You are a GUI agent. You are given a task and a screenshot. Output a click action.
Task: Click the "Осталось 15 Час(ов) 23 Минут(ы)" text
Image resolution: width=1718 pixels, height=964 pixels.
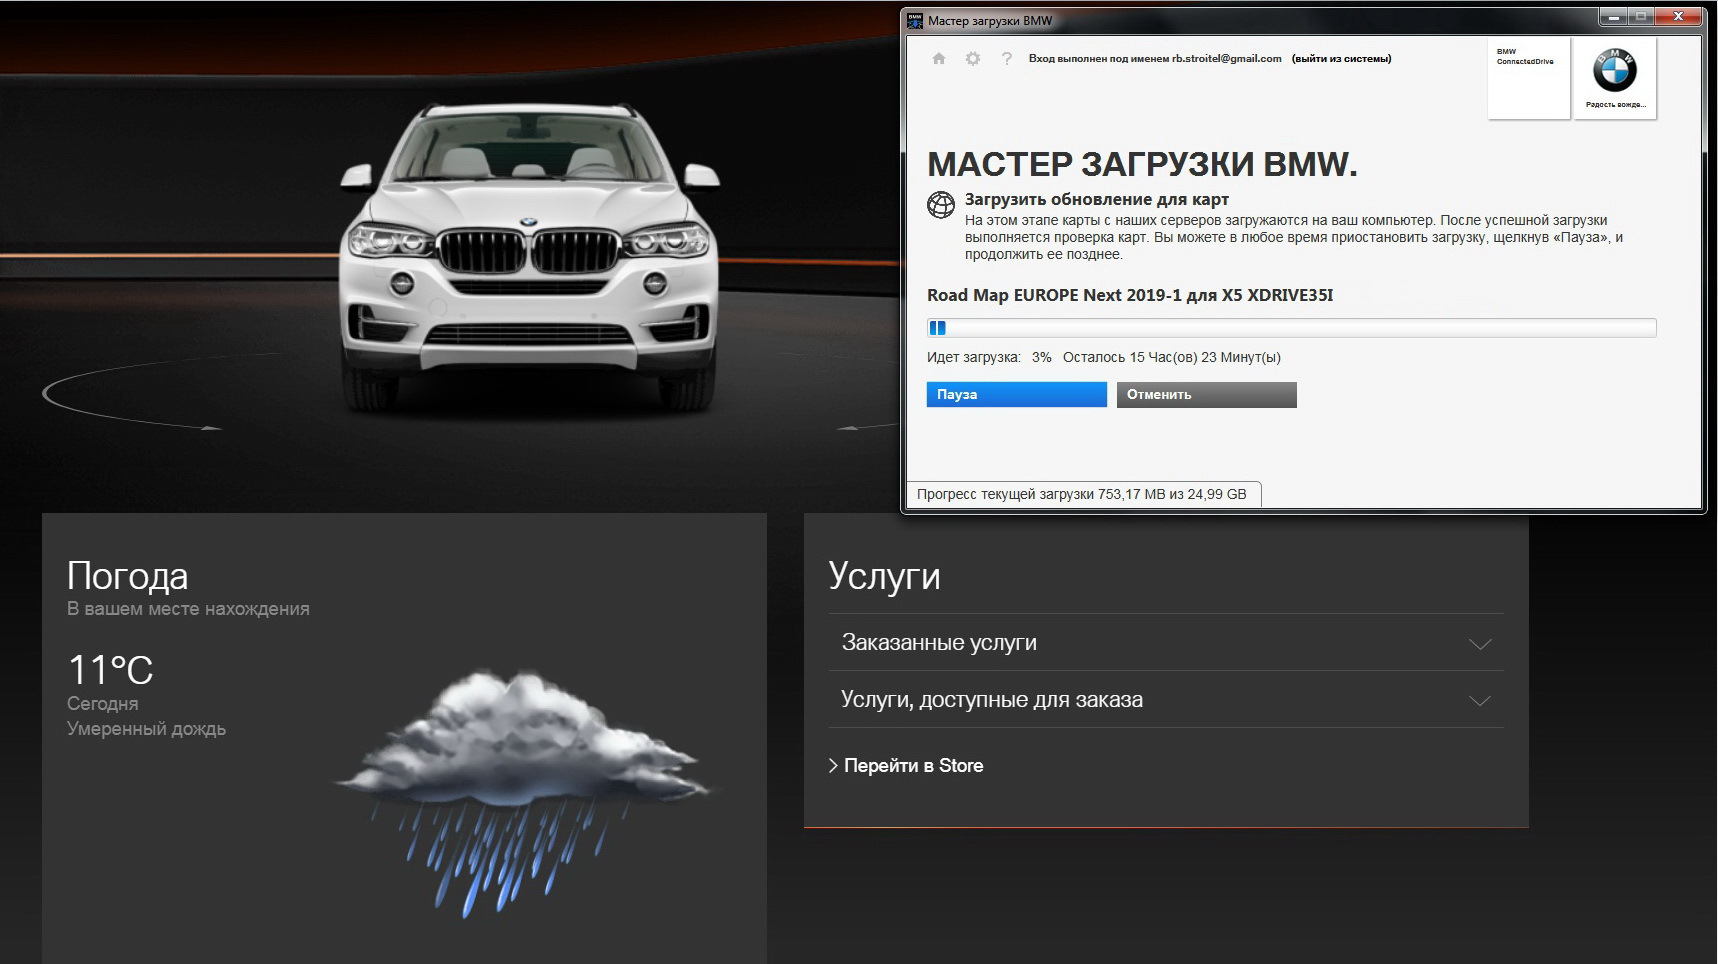pos(1171,357)
